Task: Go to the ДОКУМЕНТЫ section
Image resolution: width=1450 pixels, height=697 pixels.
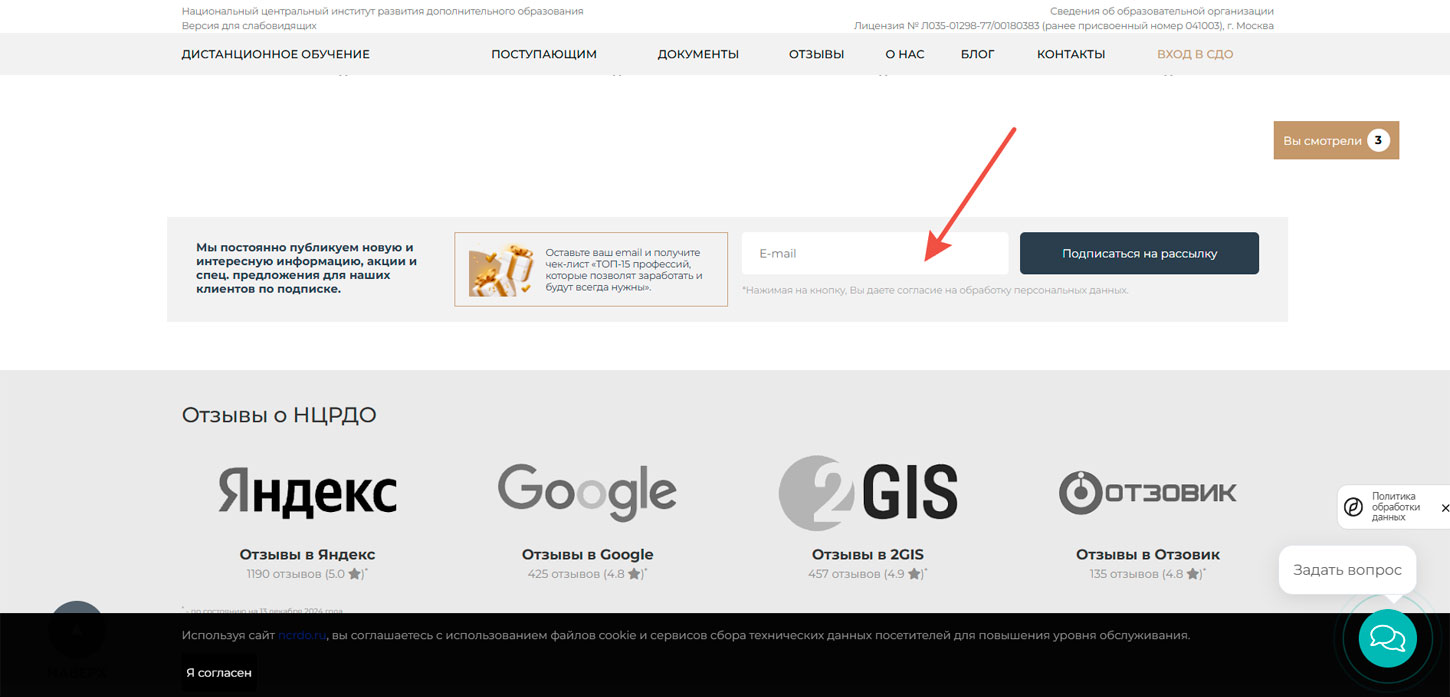Action: pyautogui.click(x=698, y=54)
